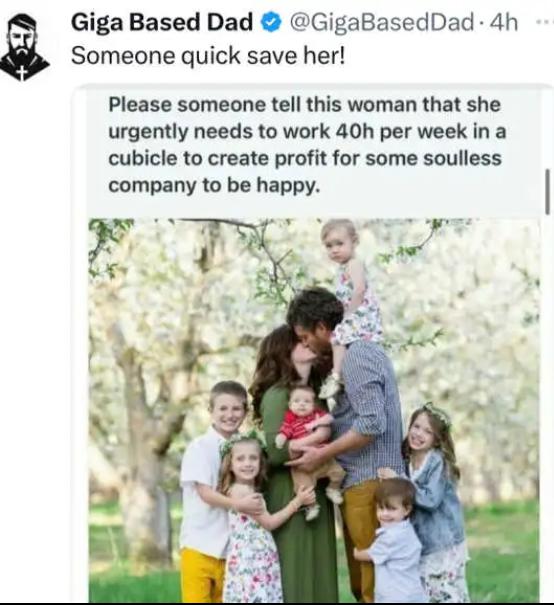Click the 4h timestamp
This screenshot has width=554, height=605.
tap(503, 22)
